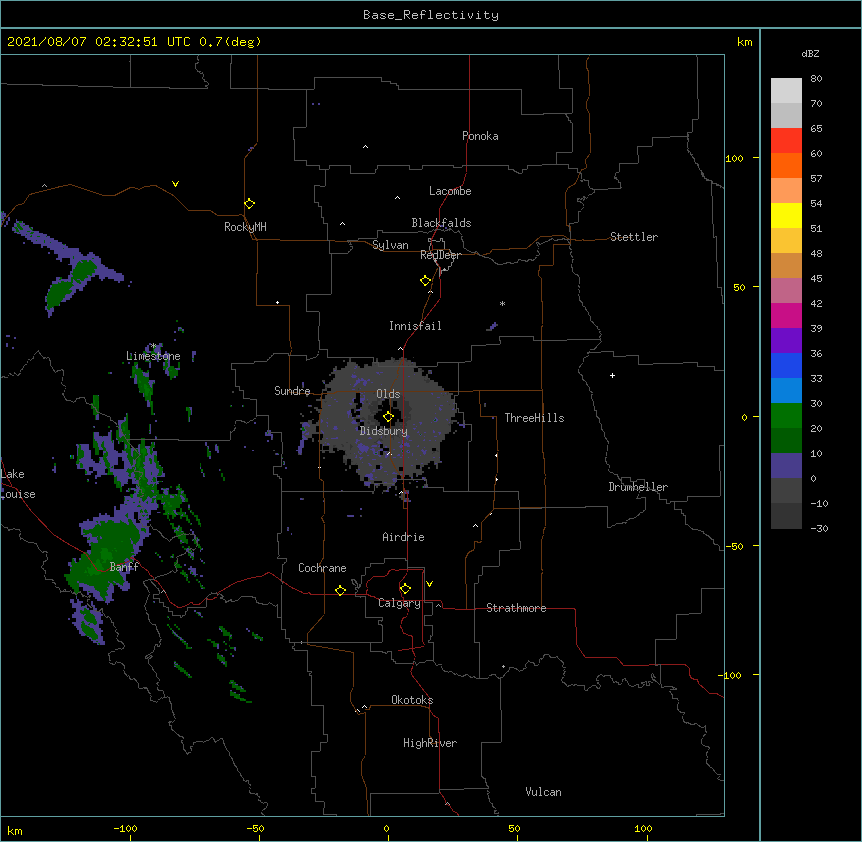Click the Sylvan label
862x842 pixels.
(x=390, y=245)
